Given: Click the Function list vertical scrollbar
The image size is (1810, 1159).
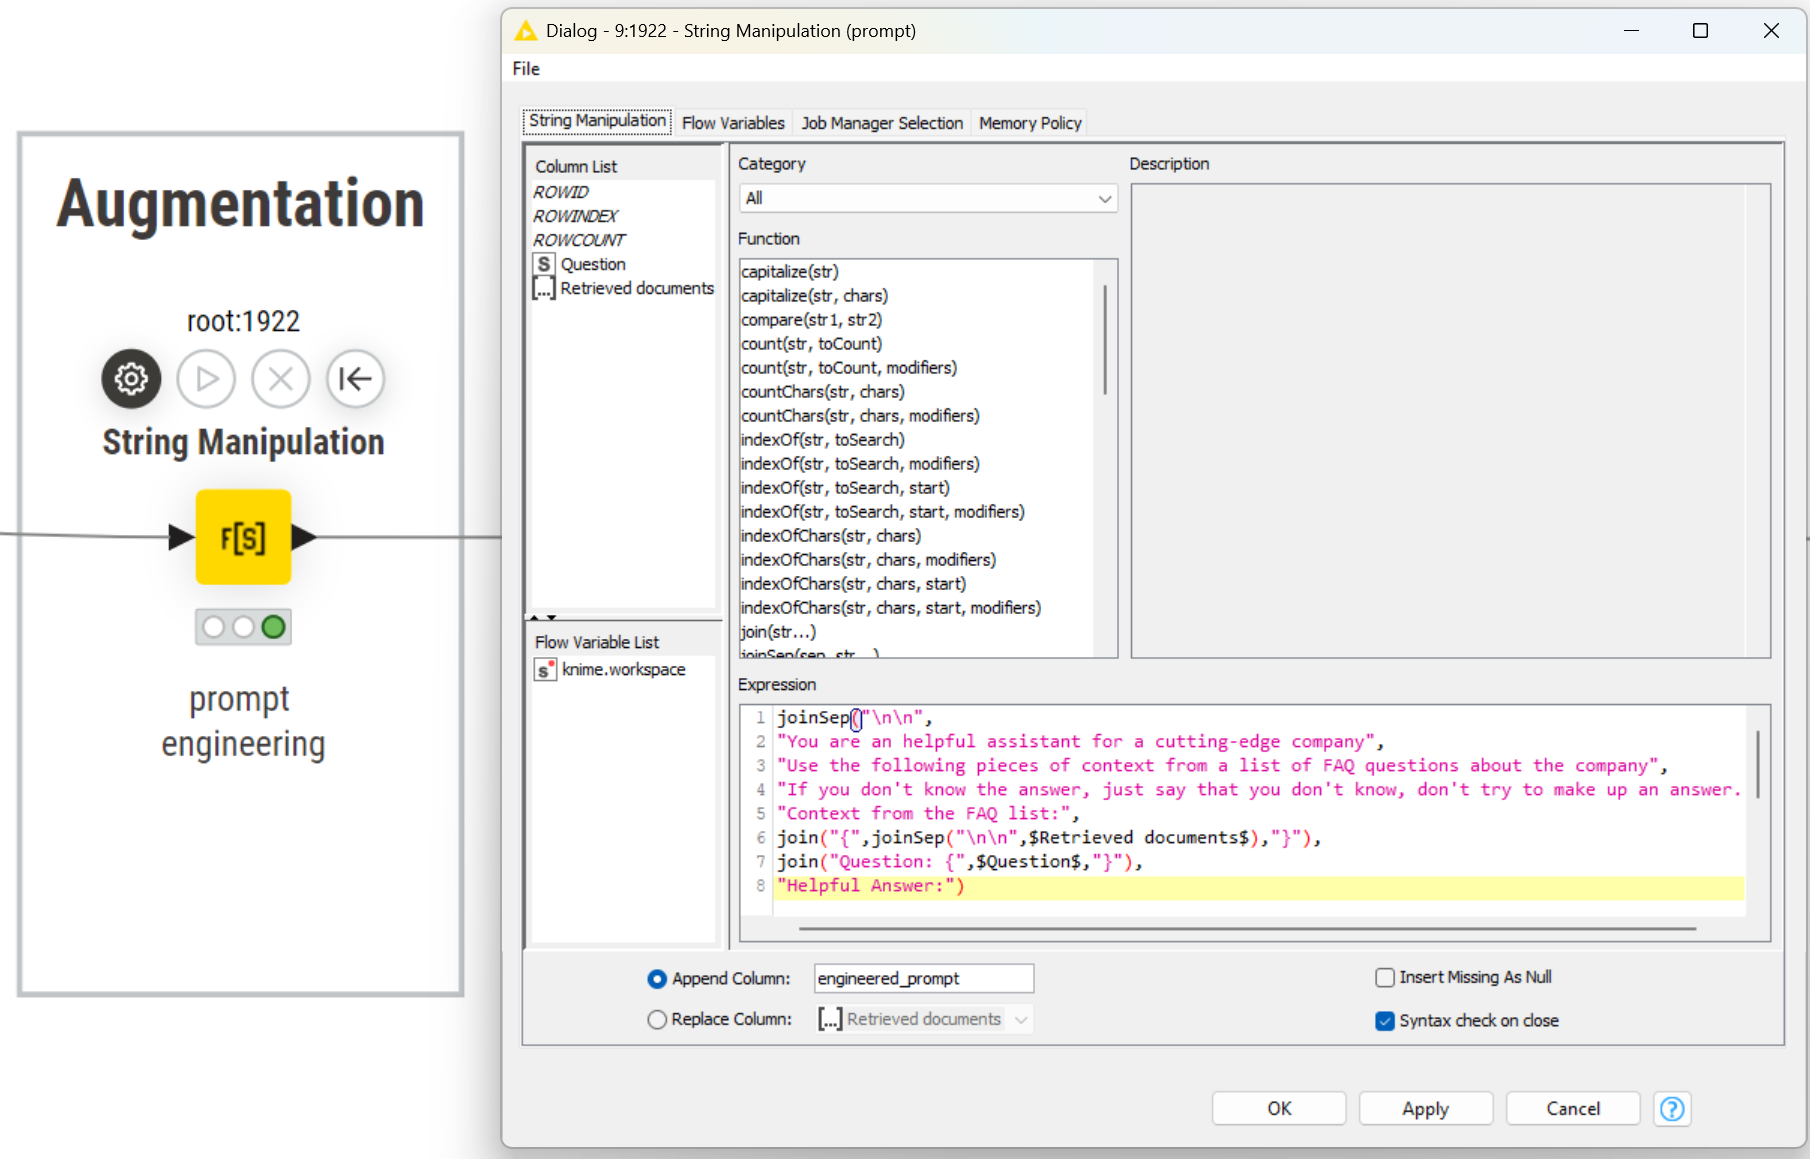Looking at the screenshot, I should [x=1105, y=340].
